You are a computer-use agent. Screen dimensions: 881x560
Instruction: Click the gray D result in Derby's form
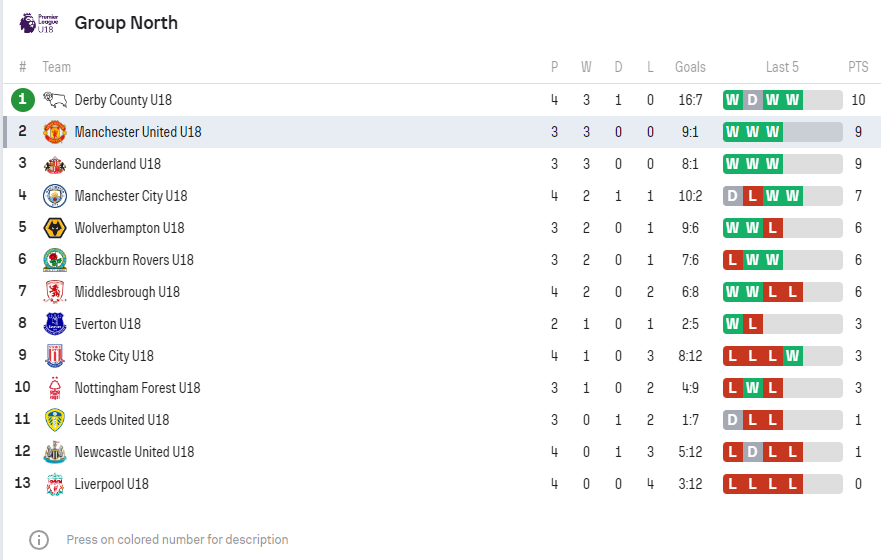click(752, 100)
